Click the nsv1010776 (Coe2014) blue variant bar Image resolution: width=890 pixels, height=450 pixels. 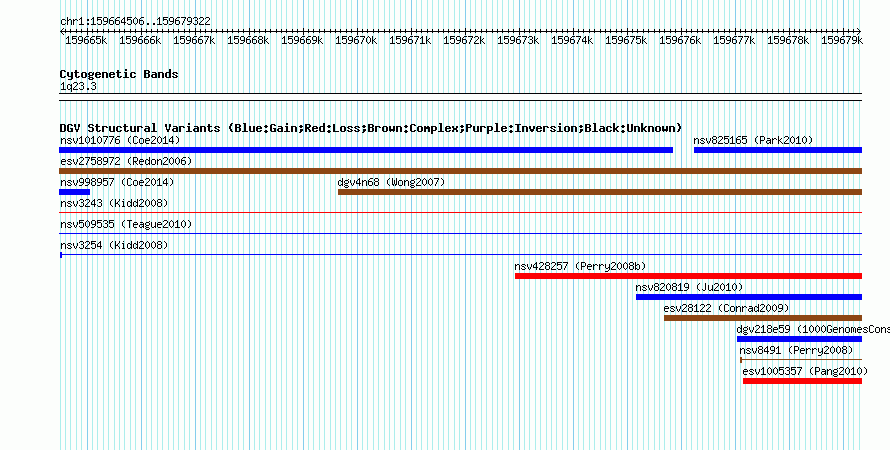366,150
